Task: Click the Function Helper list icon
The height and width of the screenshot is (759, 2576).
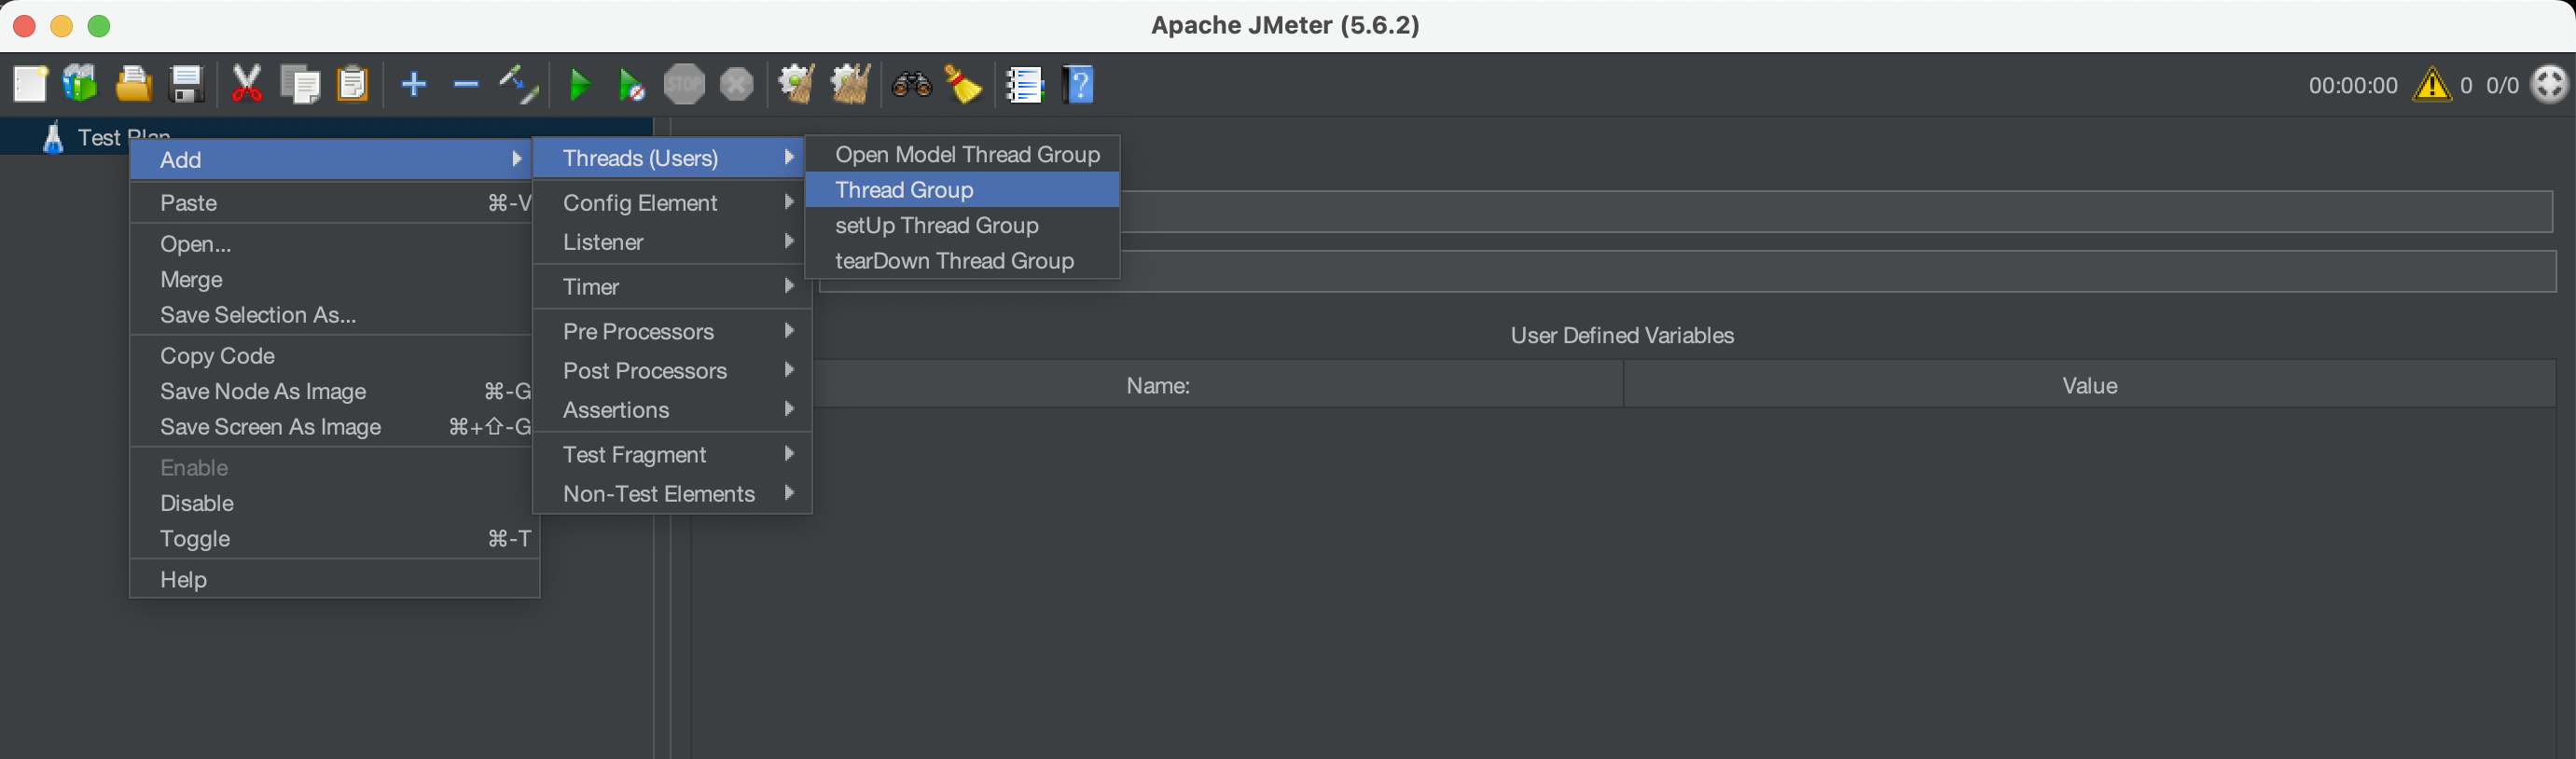Action: click(1025, 85)
